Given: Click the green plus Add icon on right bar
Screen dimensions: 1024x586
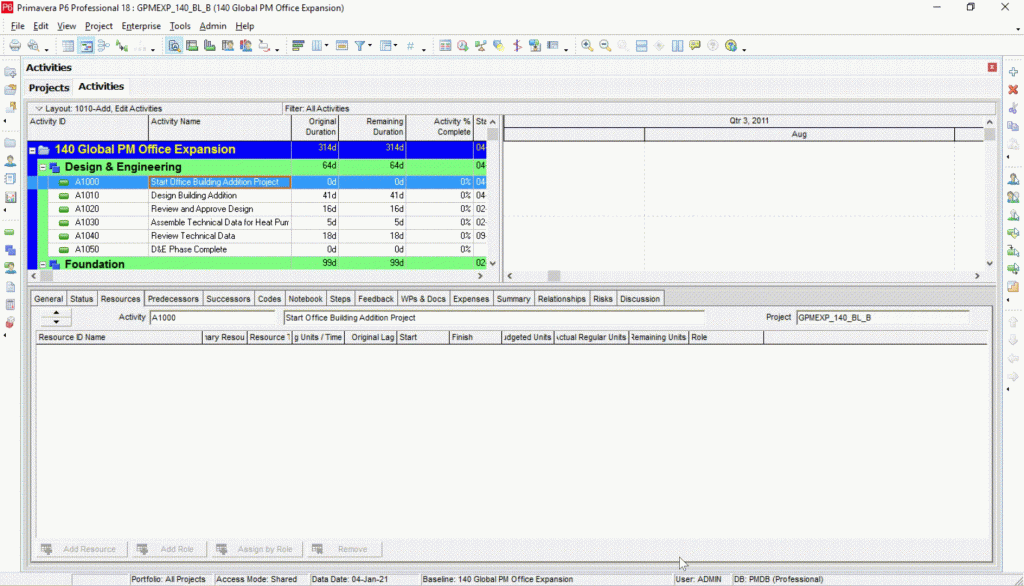Looking at the screenshot, I should click(1013, 72).
